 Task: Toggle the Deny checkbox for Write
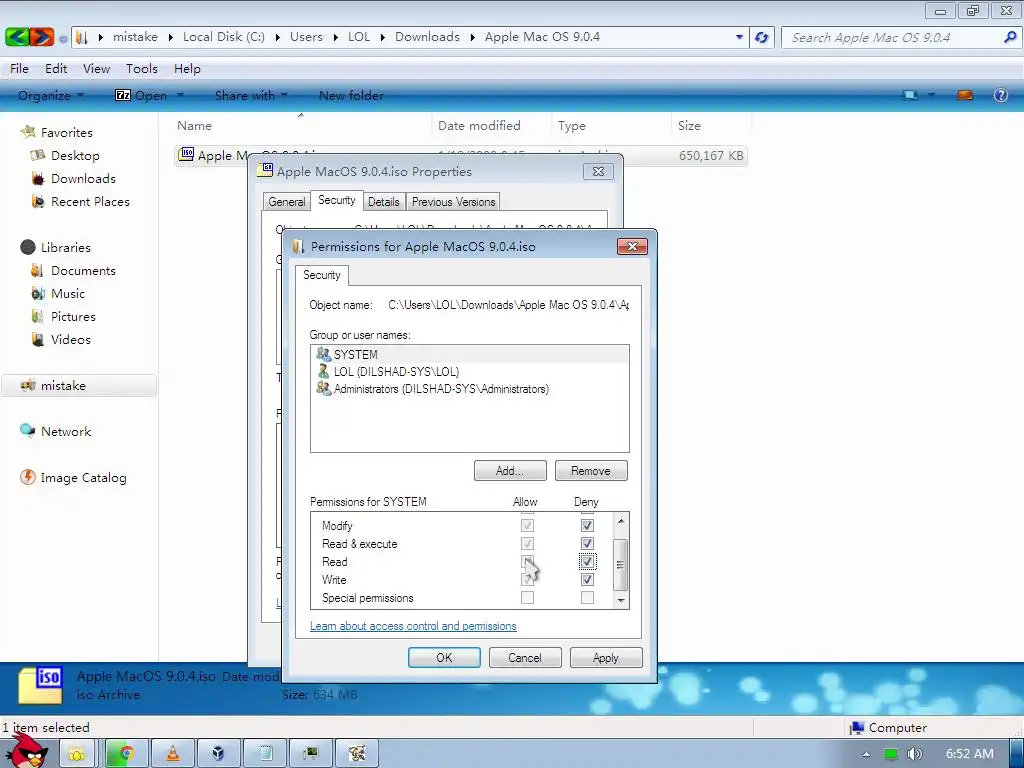pyautogui.click(x=587, y=579)
